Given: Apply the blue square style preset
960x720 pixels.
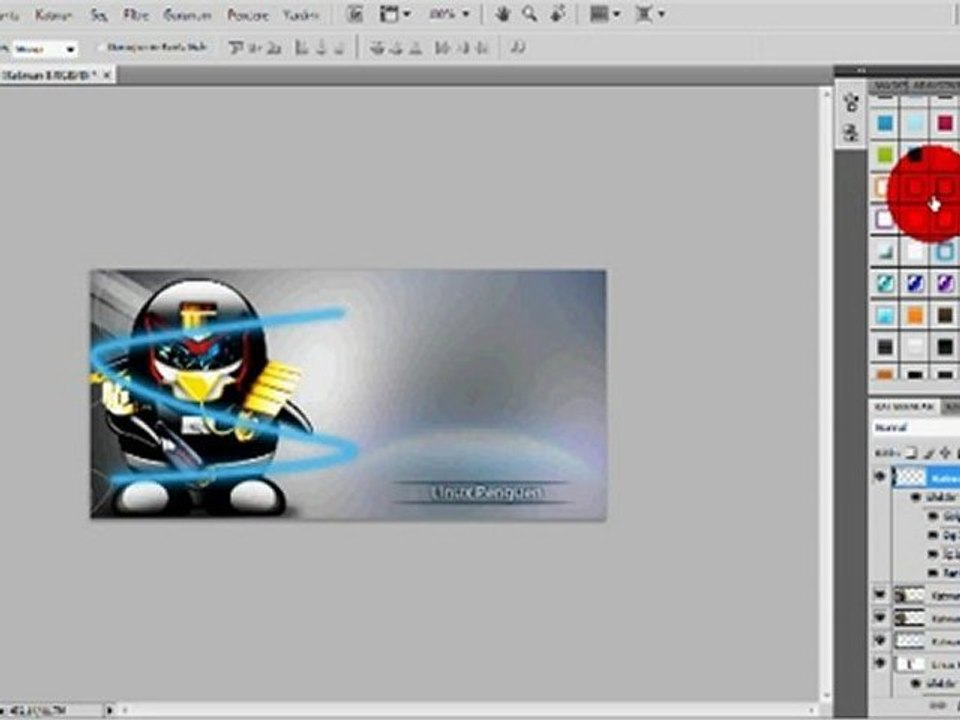Looking at the screenshot, I should pyautogui.click(x=885, y=124).
